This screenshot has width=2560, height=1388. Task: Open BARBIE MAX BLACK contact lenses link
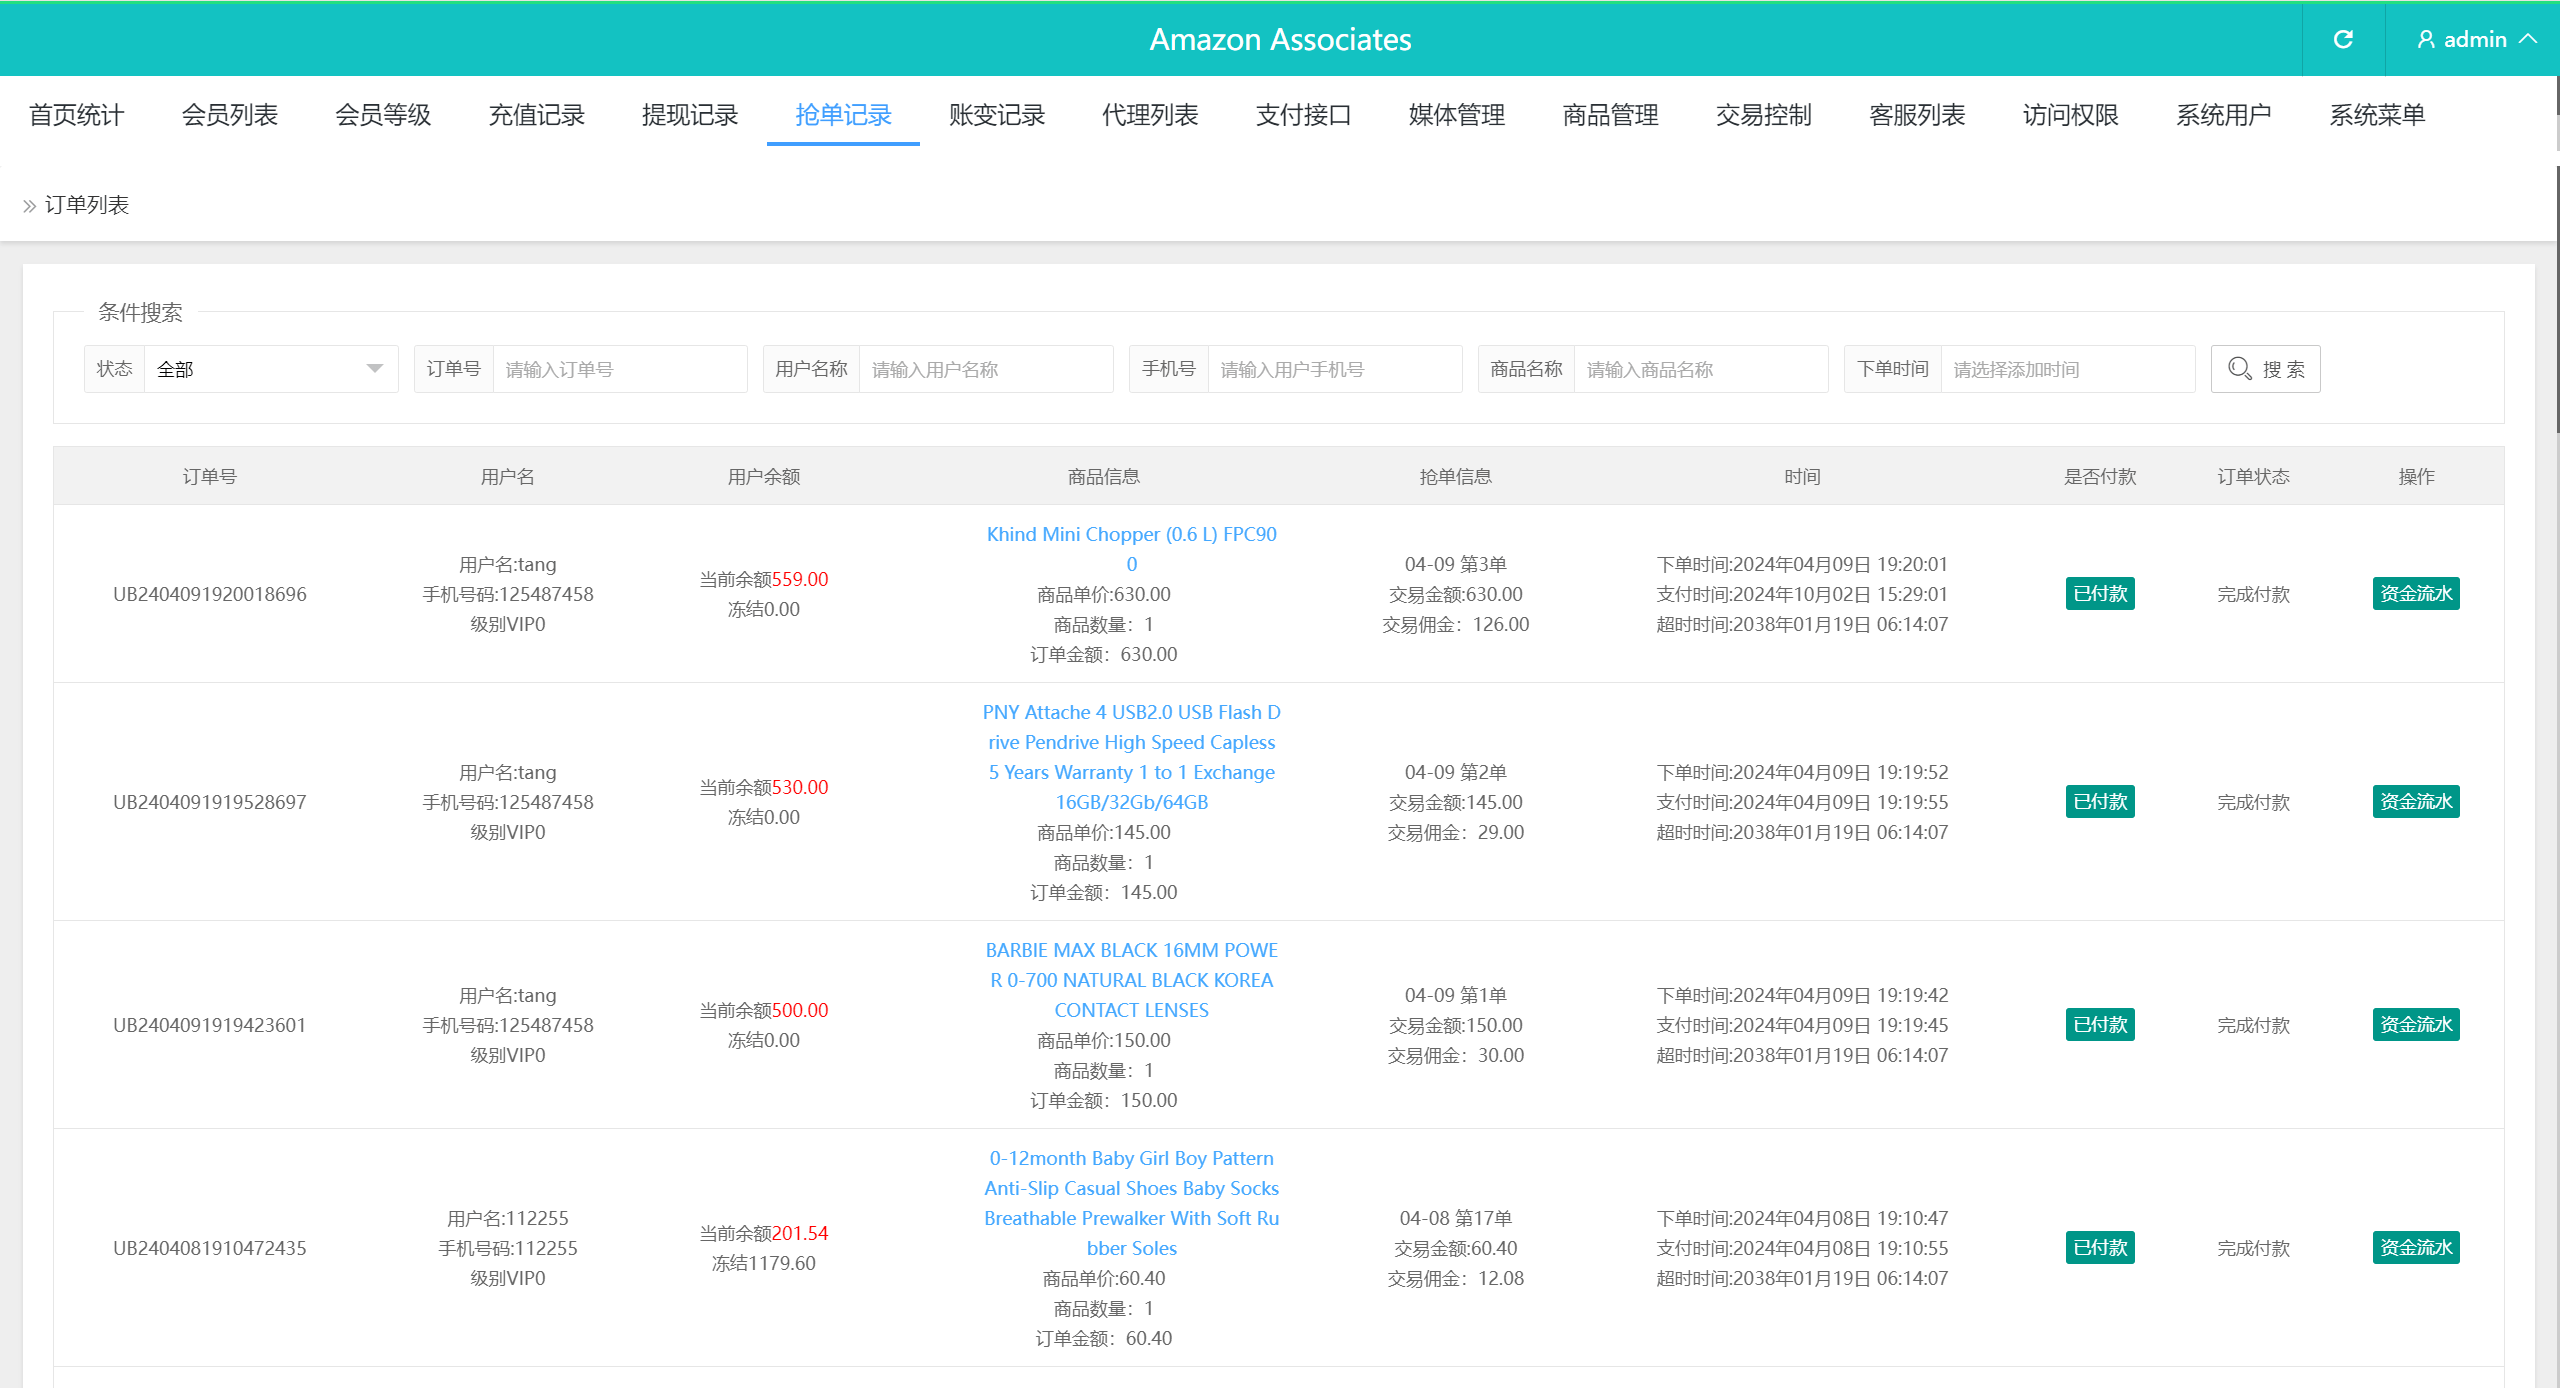click(x=1132, y=980)
